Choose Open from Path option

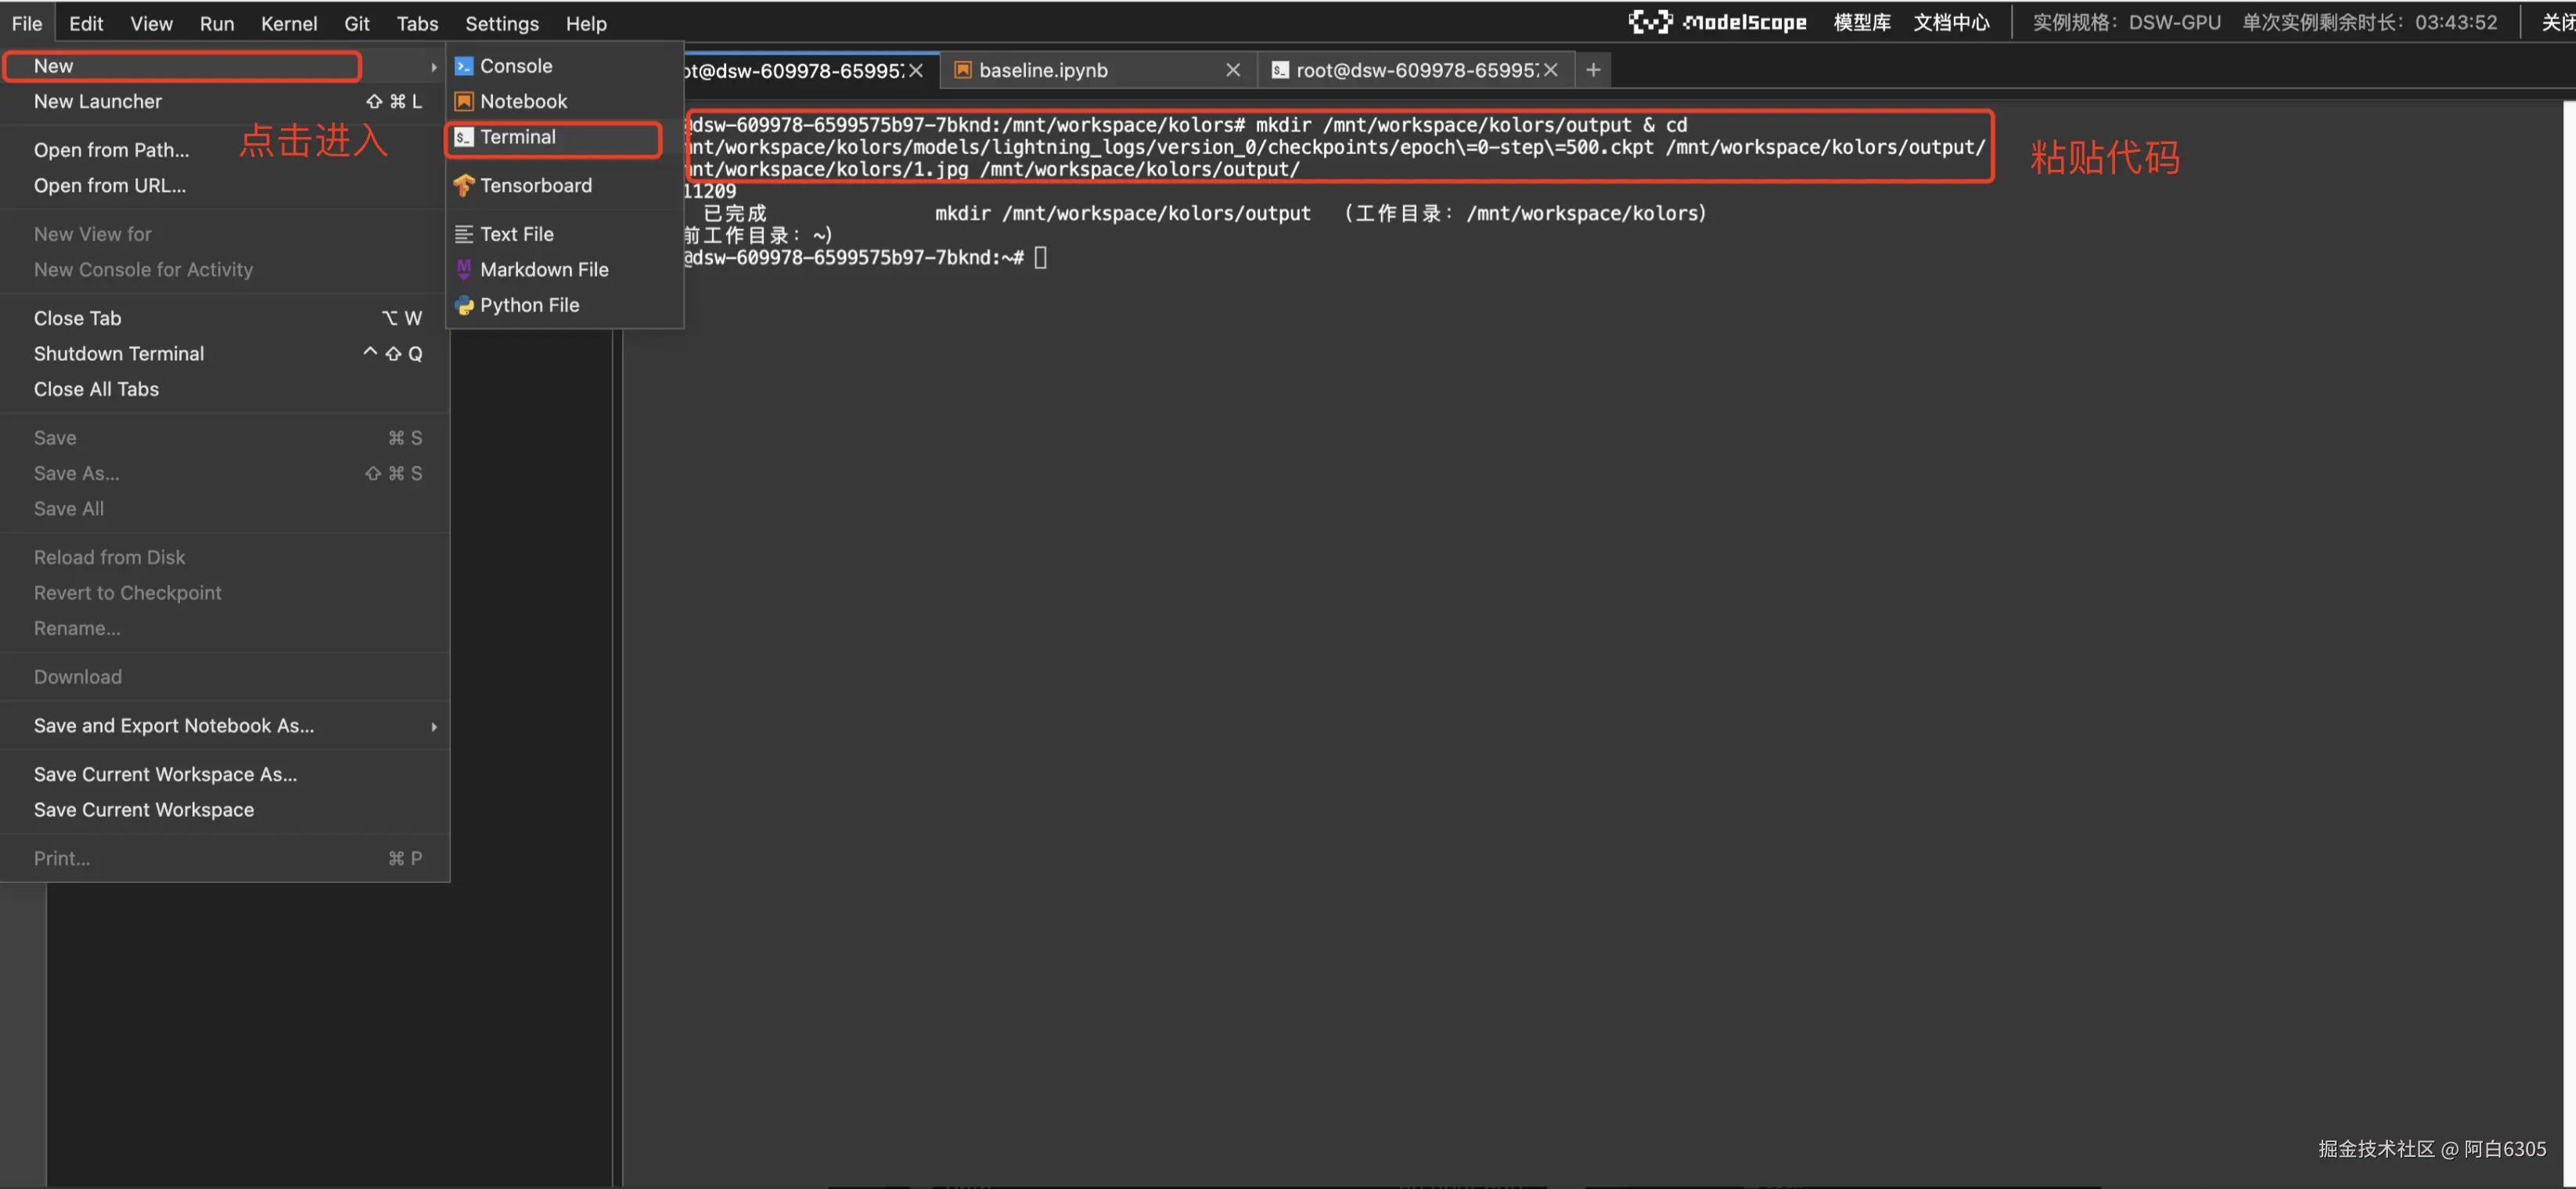click(111, 150)
